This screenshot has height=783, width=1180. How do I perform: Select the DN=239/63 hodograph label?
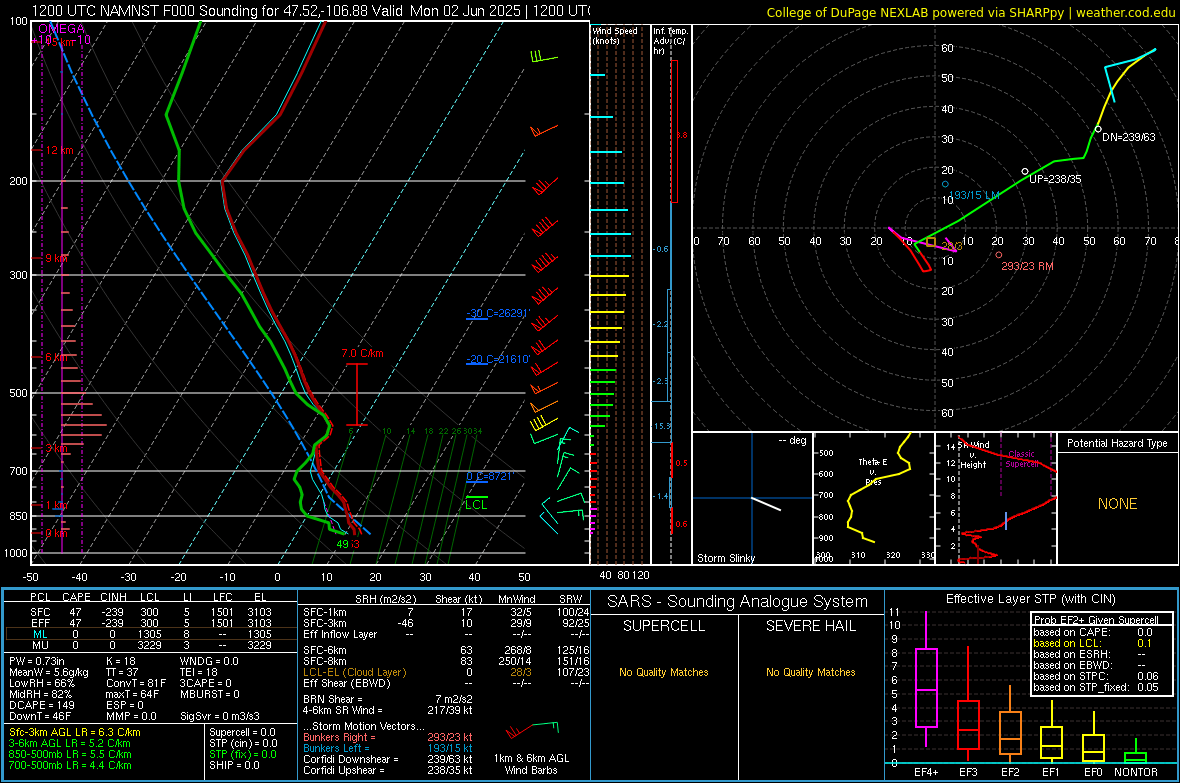click(x=1128, y=137)
